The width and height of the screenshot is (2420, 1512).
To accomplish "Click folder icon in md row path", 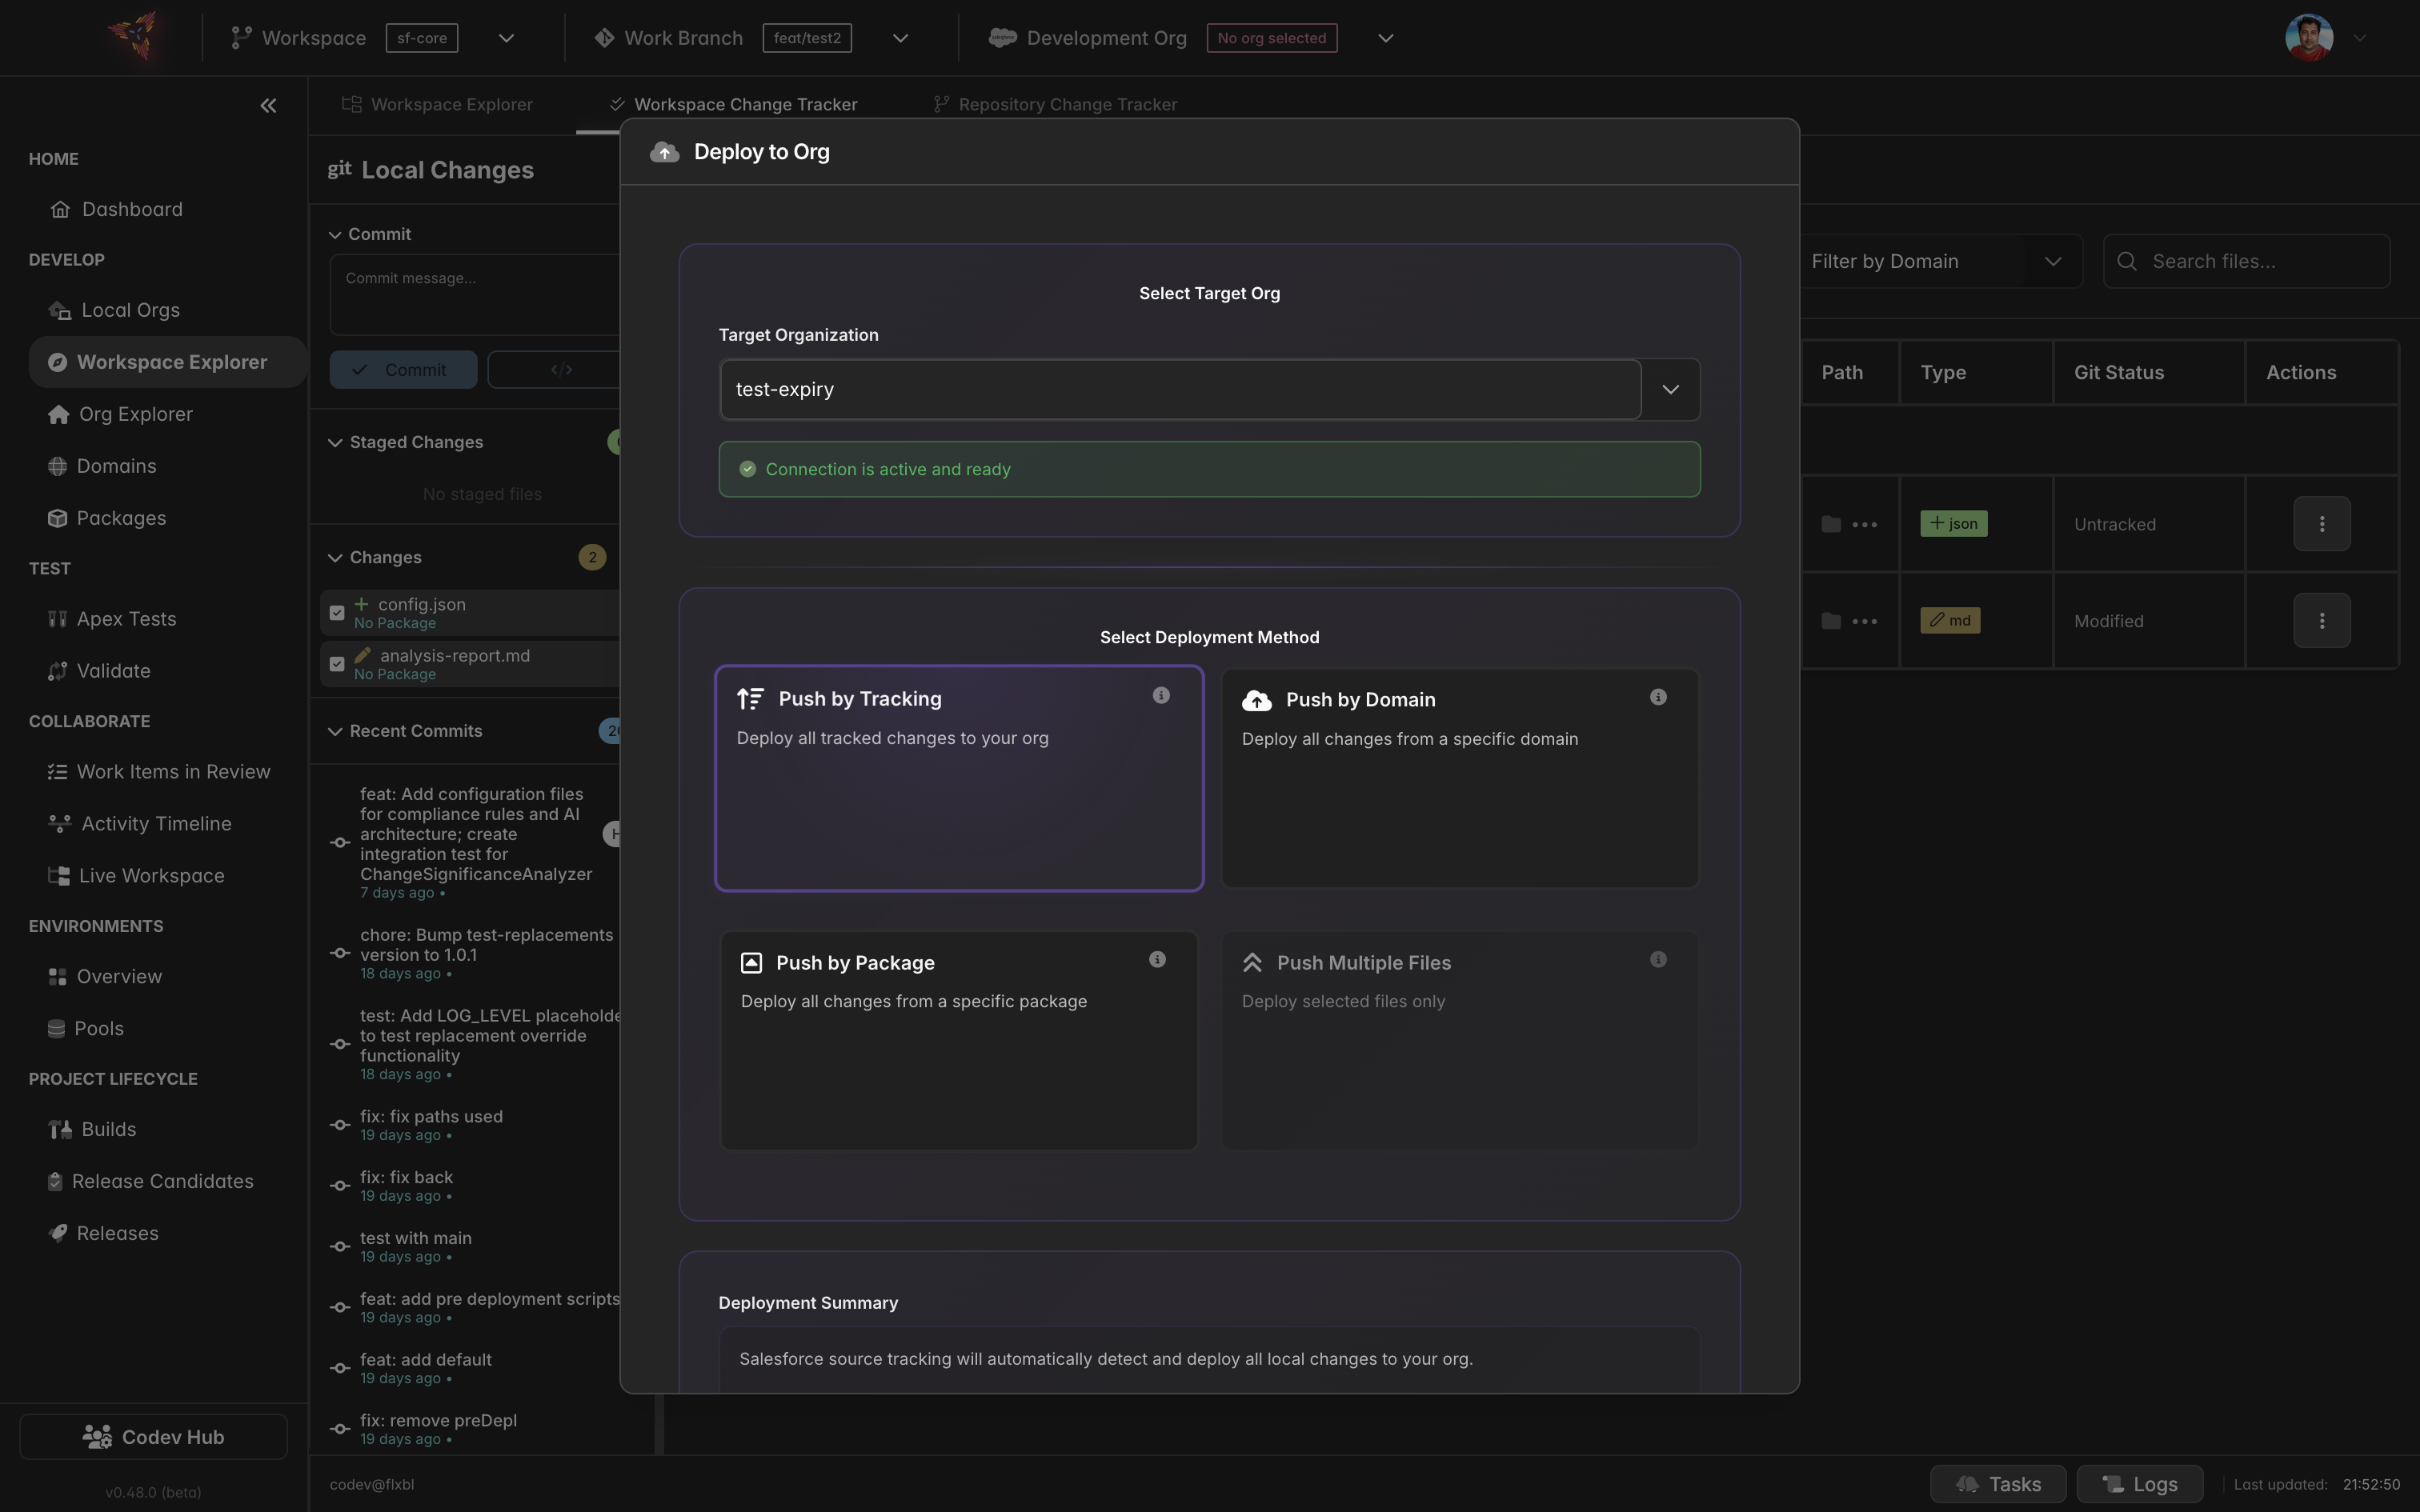I will (x=1831, y=621).
